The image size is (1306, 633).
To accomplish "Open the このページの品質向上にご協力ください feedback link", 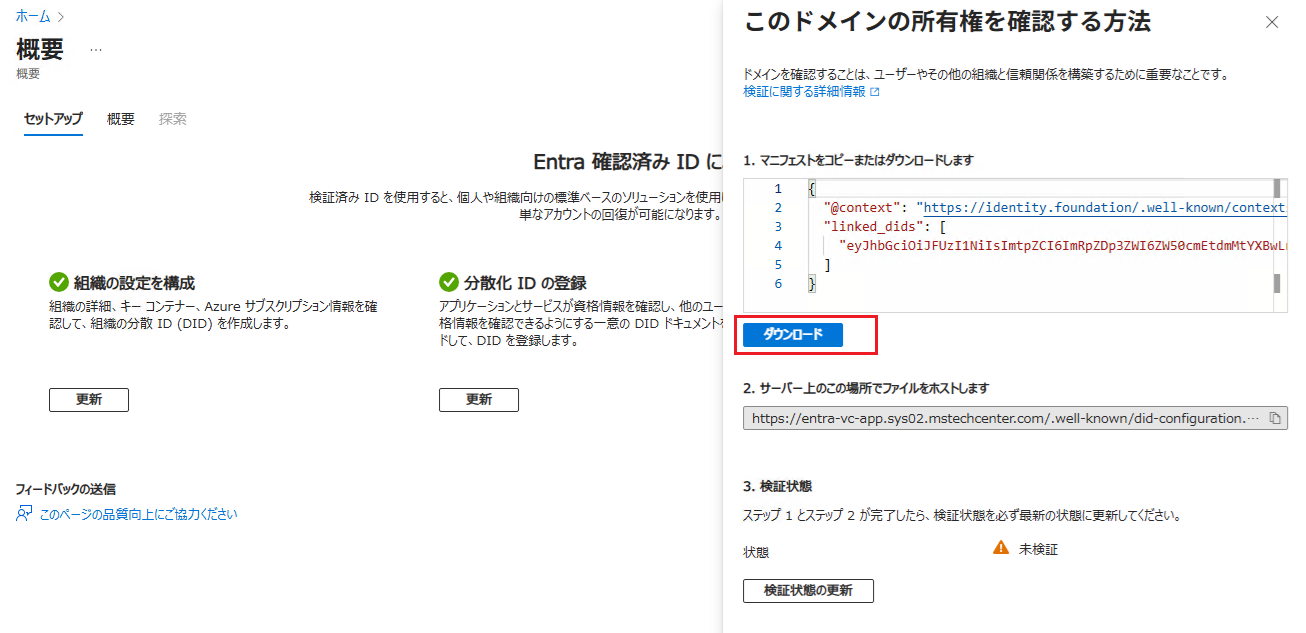I will (138, 514).
